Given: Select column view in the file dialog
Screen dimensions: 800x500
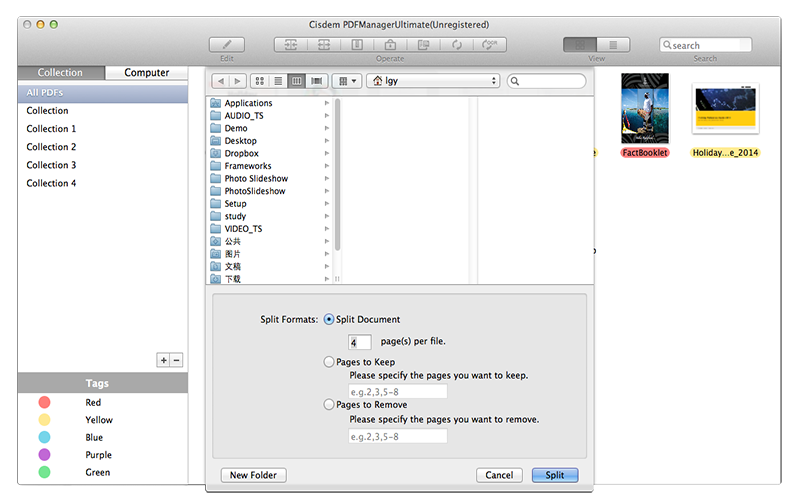Looking at the screenshot, I should coord(296,81).
